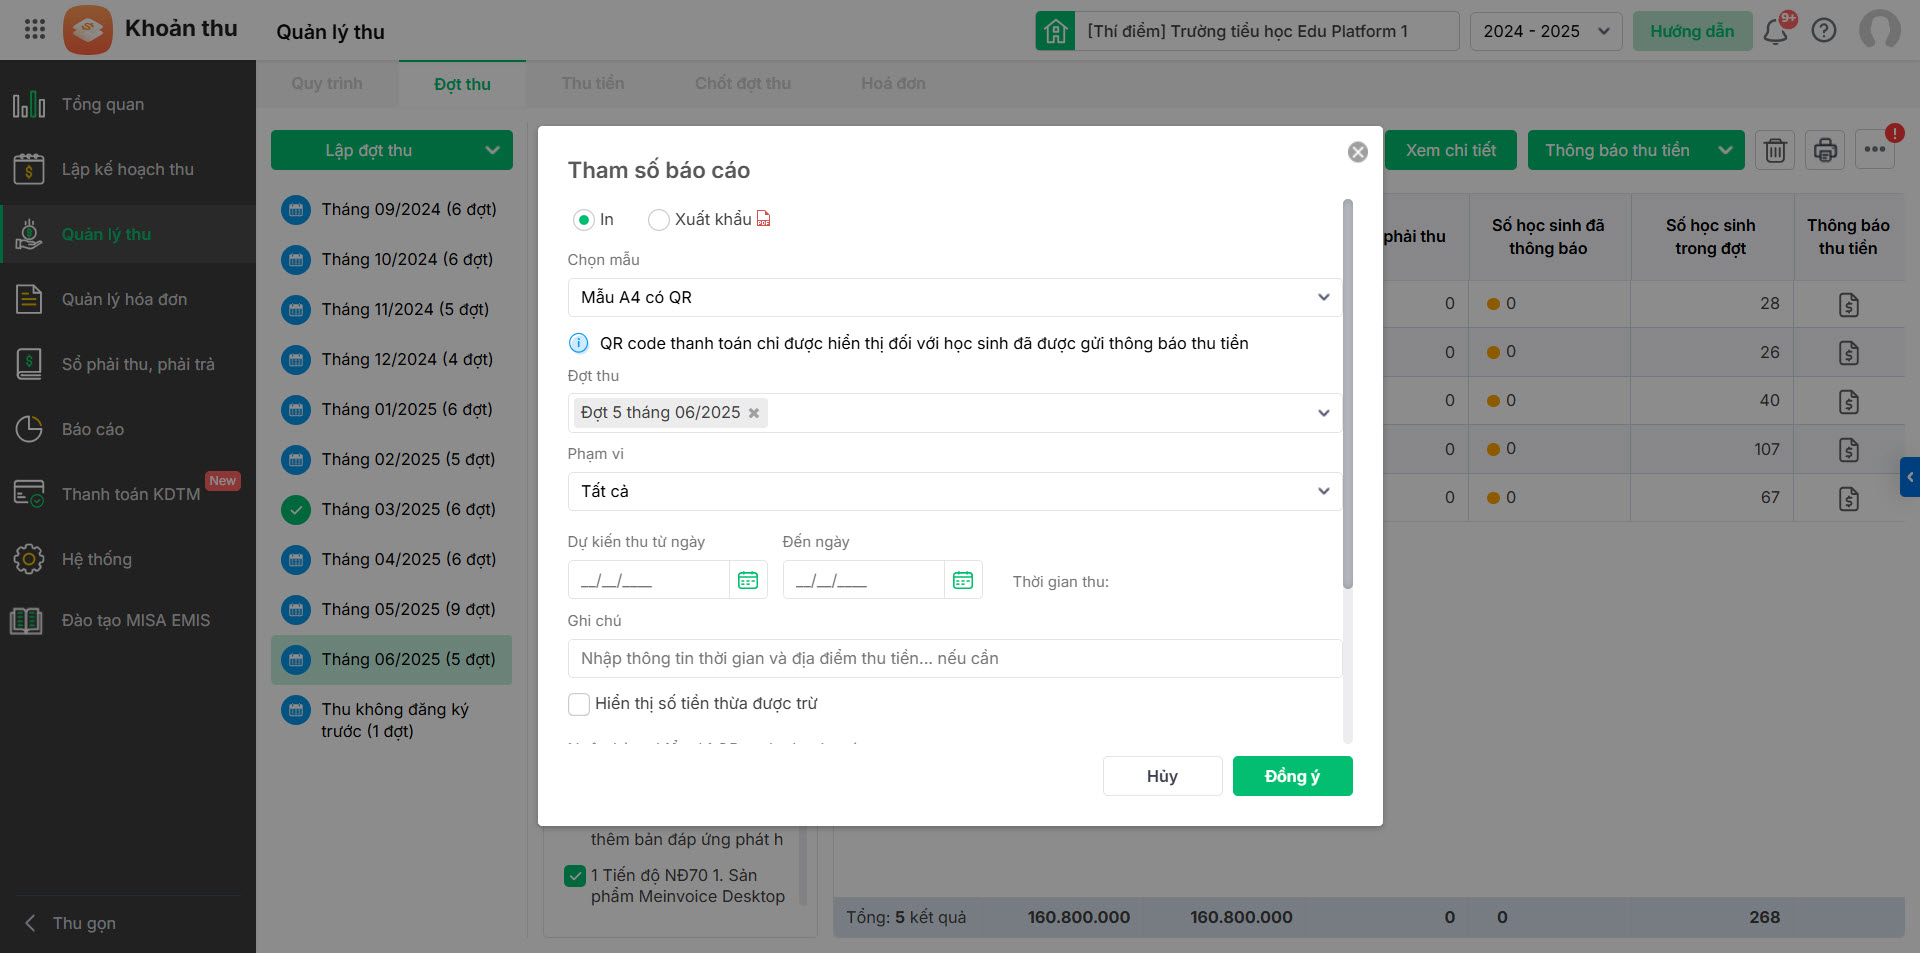
Task: Open Báo cáo in the sidebar
Action: click(93, 430)
